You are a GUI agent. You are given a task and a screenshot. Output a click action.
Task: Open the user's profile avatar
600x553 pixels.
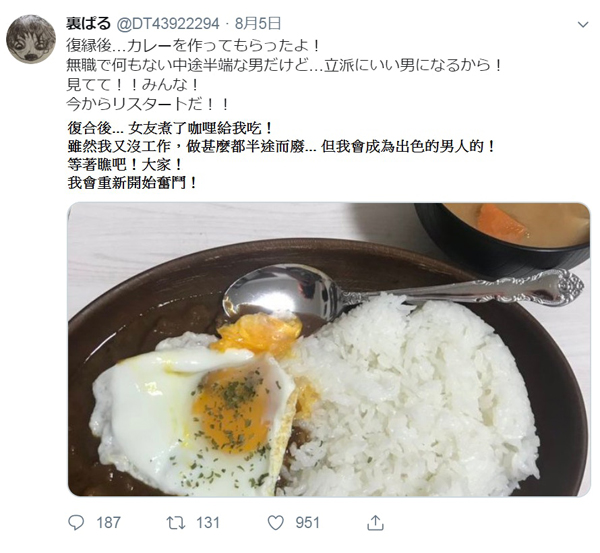[x=31, y=39]
